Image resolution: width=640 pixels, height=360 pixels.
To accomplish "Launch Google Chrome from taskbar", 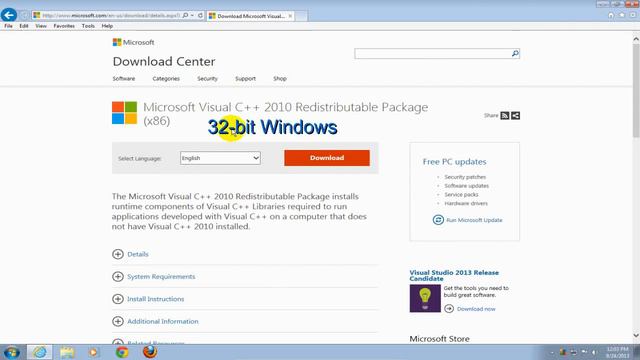I will 122,352.
